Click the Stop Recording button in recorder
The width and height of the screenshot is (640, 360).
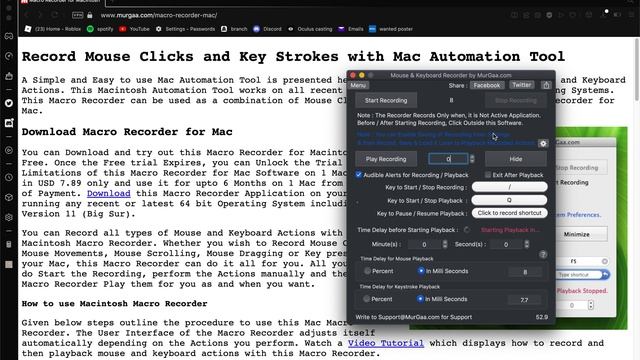click(x=516, y=100)
